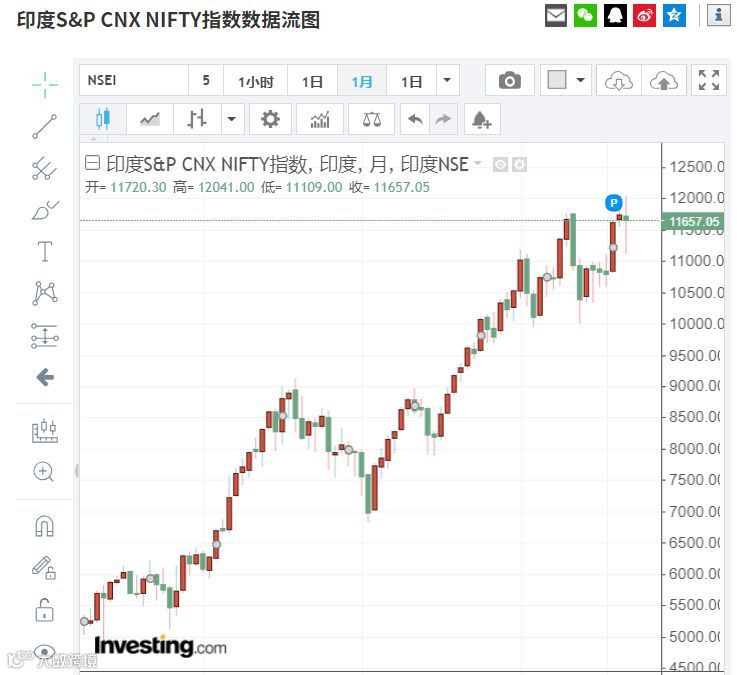The height and width of the screenshot is (675, 737).
Task: Click the left arrow marker tool
Action: click(x=45, y=377)
